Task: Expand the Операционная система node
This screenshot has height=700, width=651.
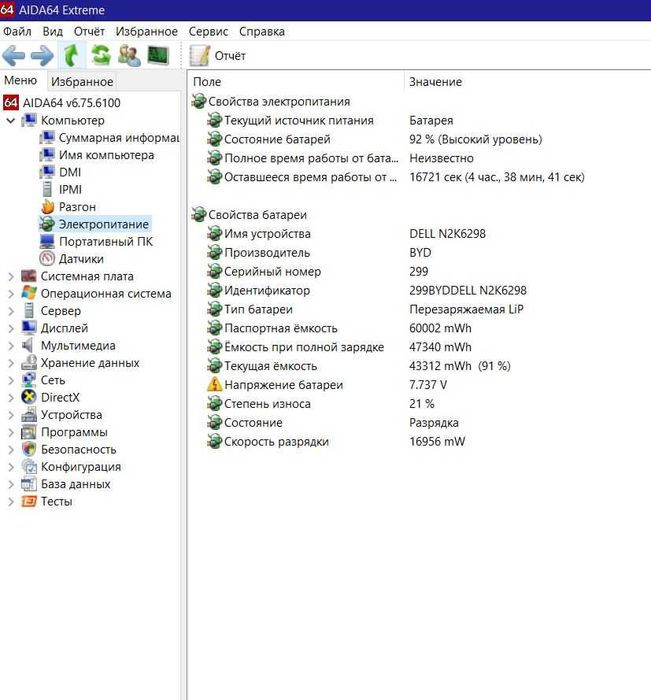Action: [11, 294]
